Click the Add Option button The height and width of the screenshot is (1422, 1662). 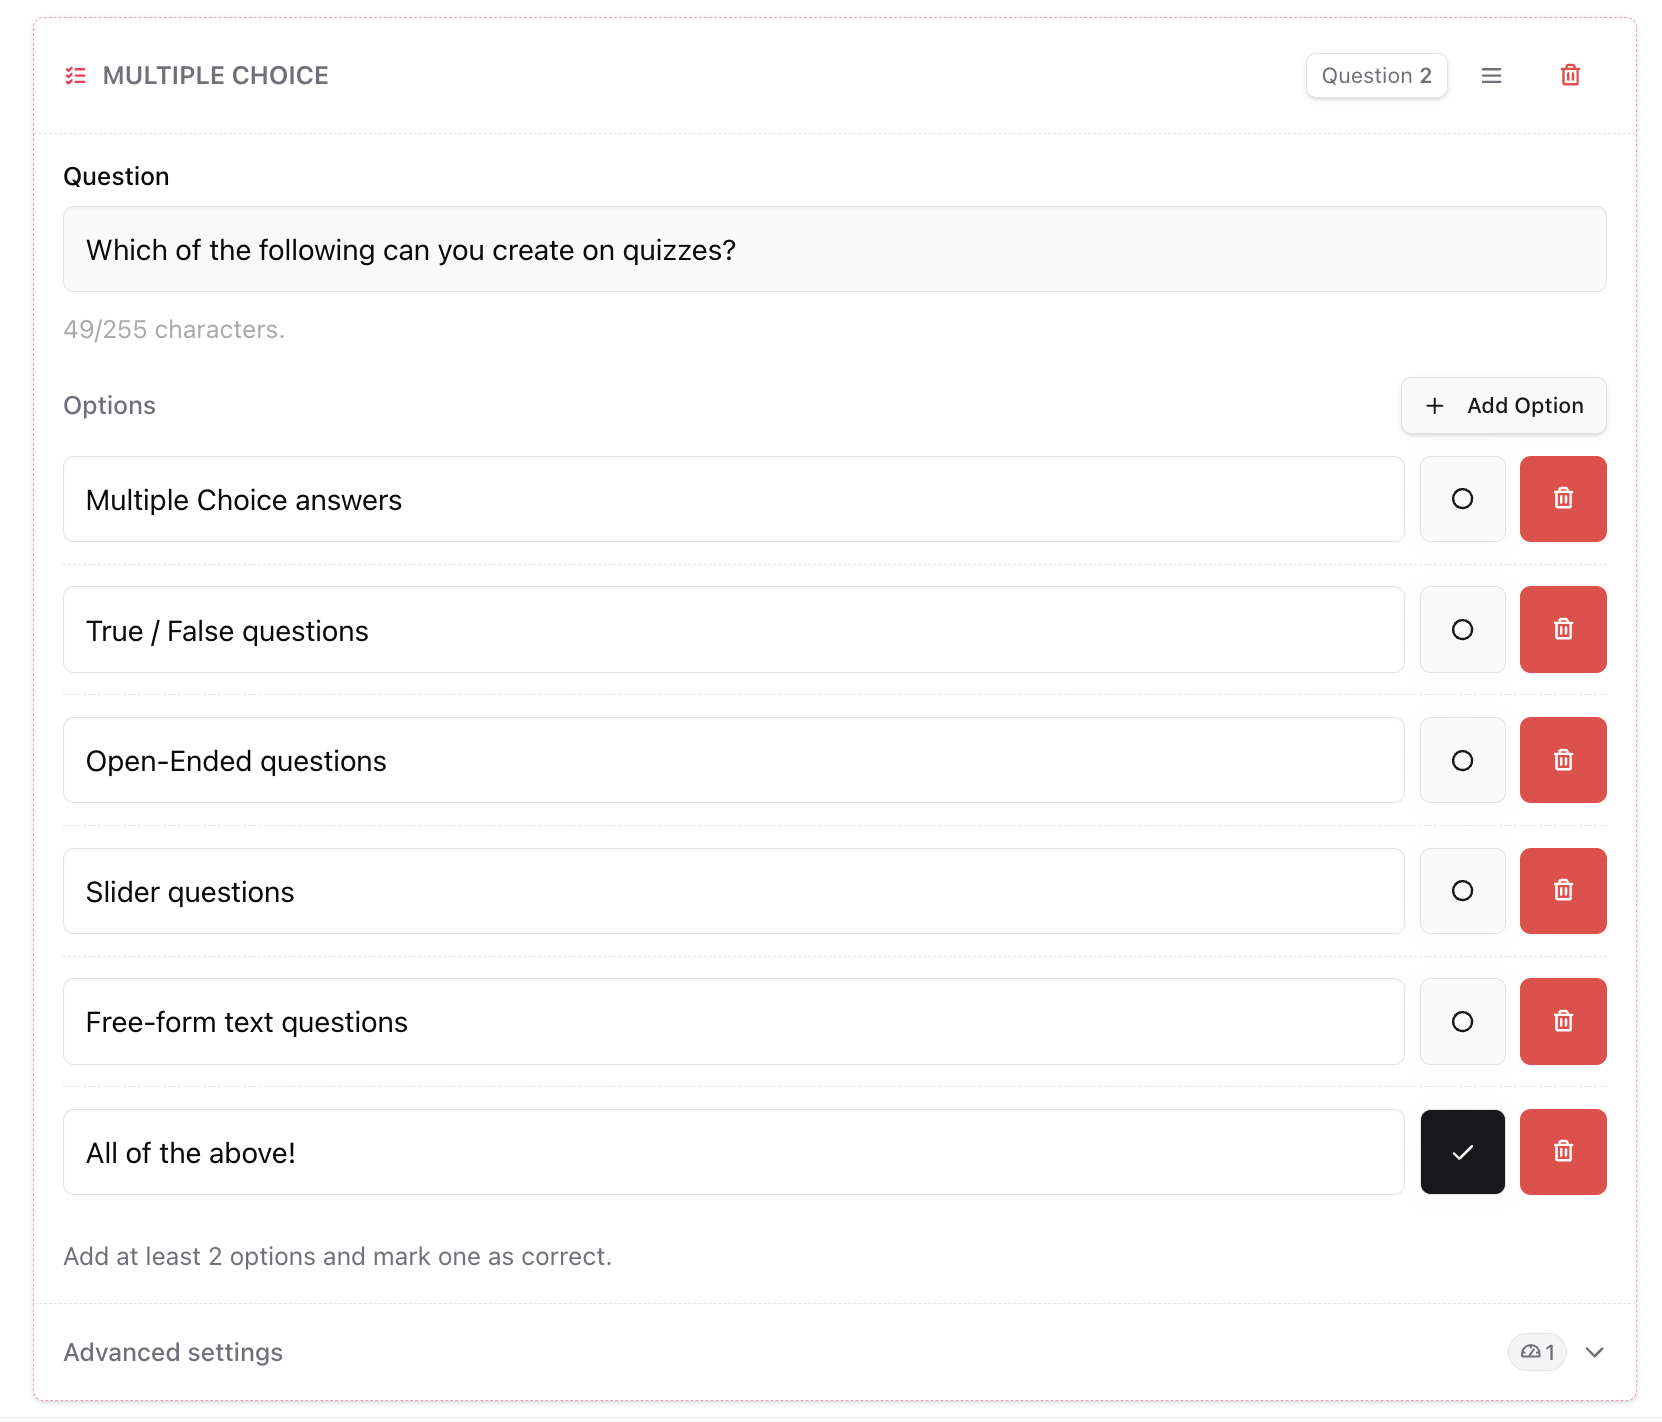1503,406
